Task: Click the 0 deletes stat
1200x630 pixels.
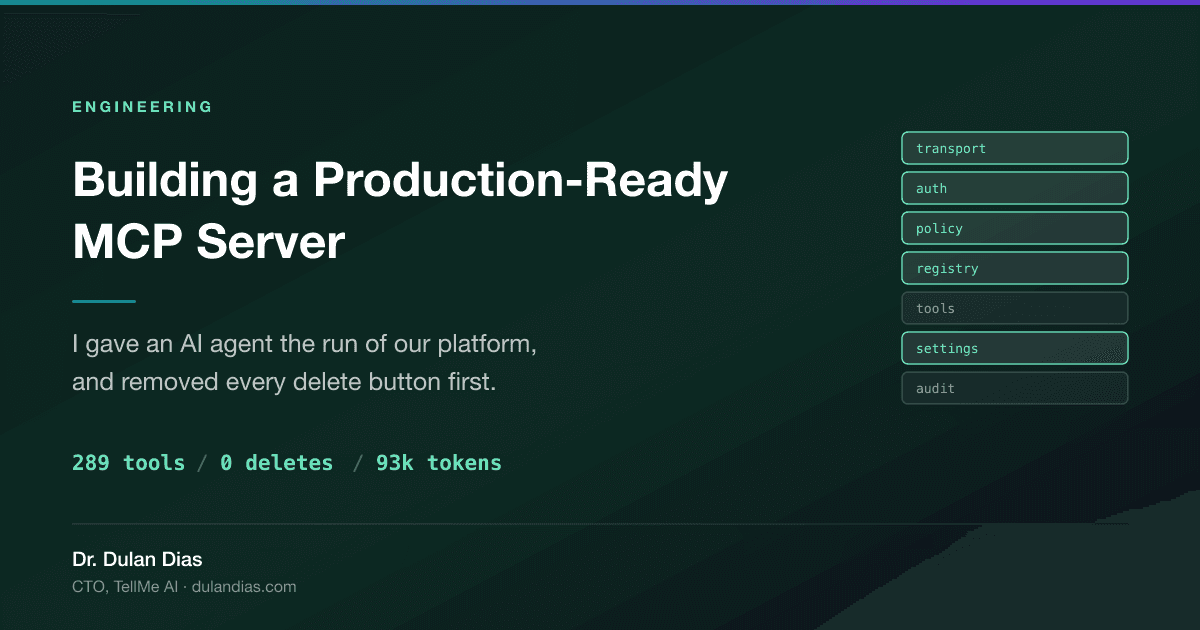Action: [x=277, y=463]
